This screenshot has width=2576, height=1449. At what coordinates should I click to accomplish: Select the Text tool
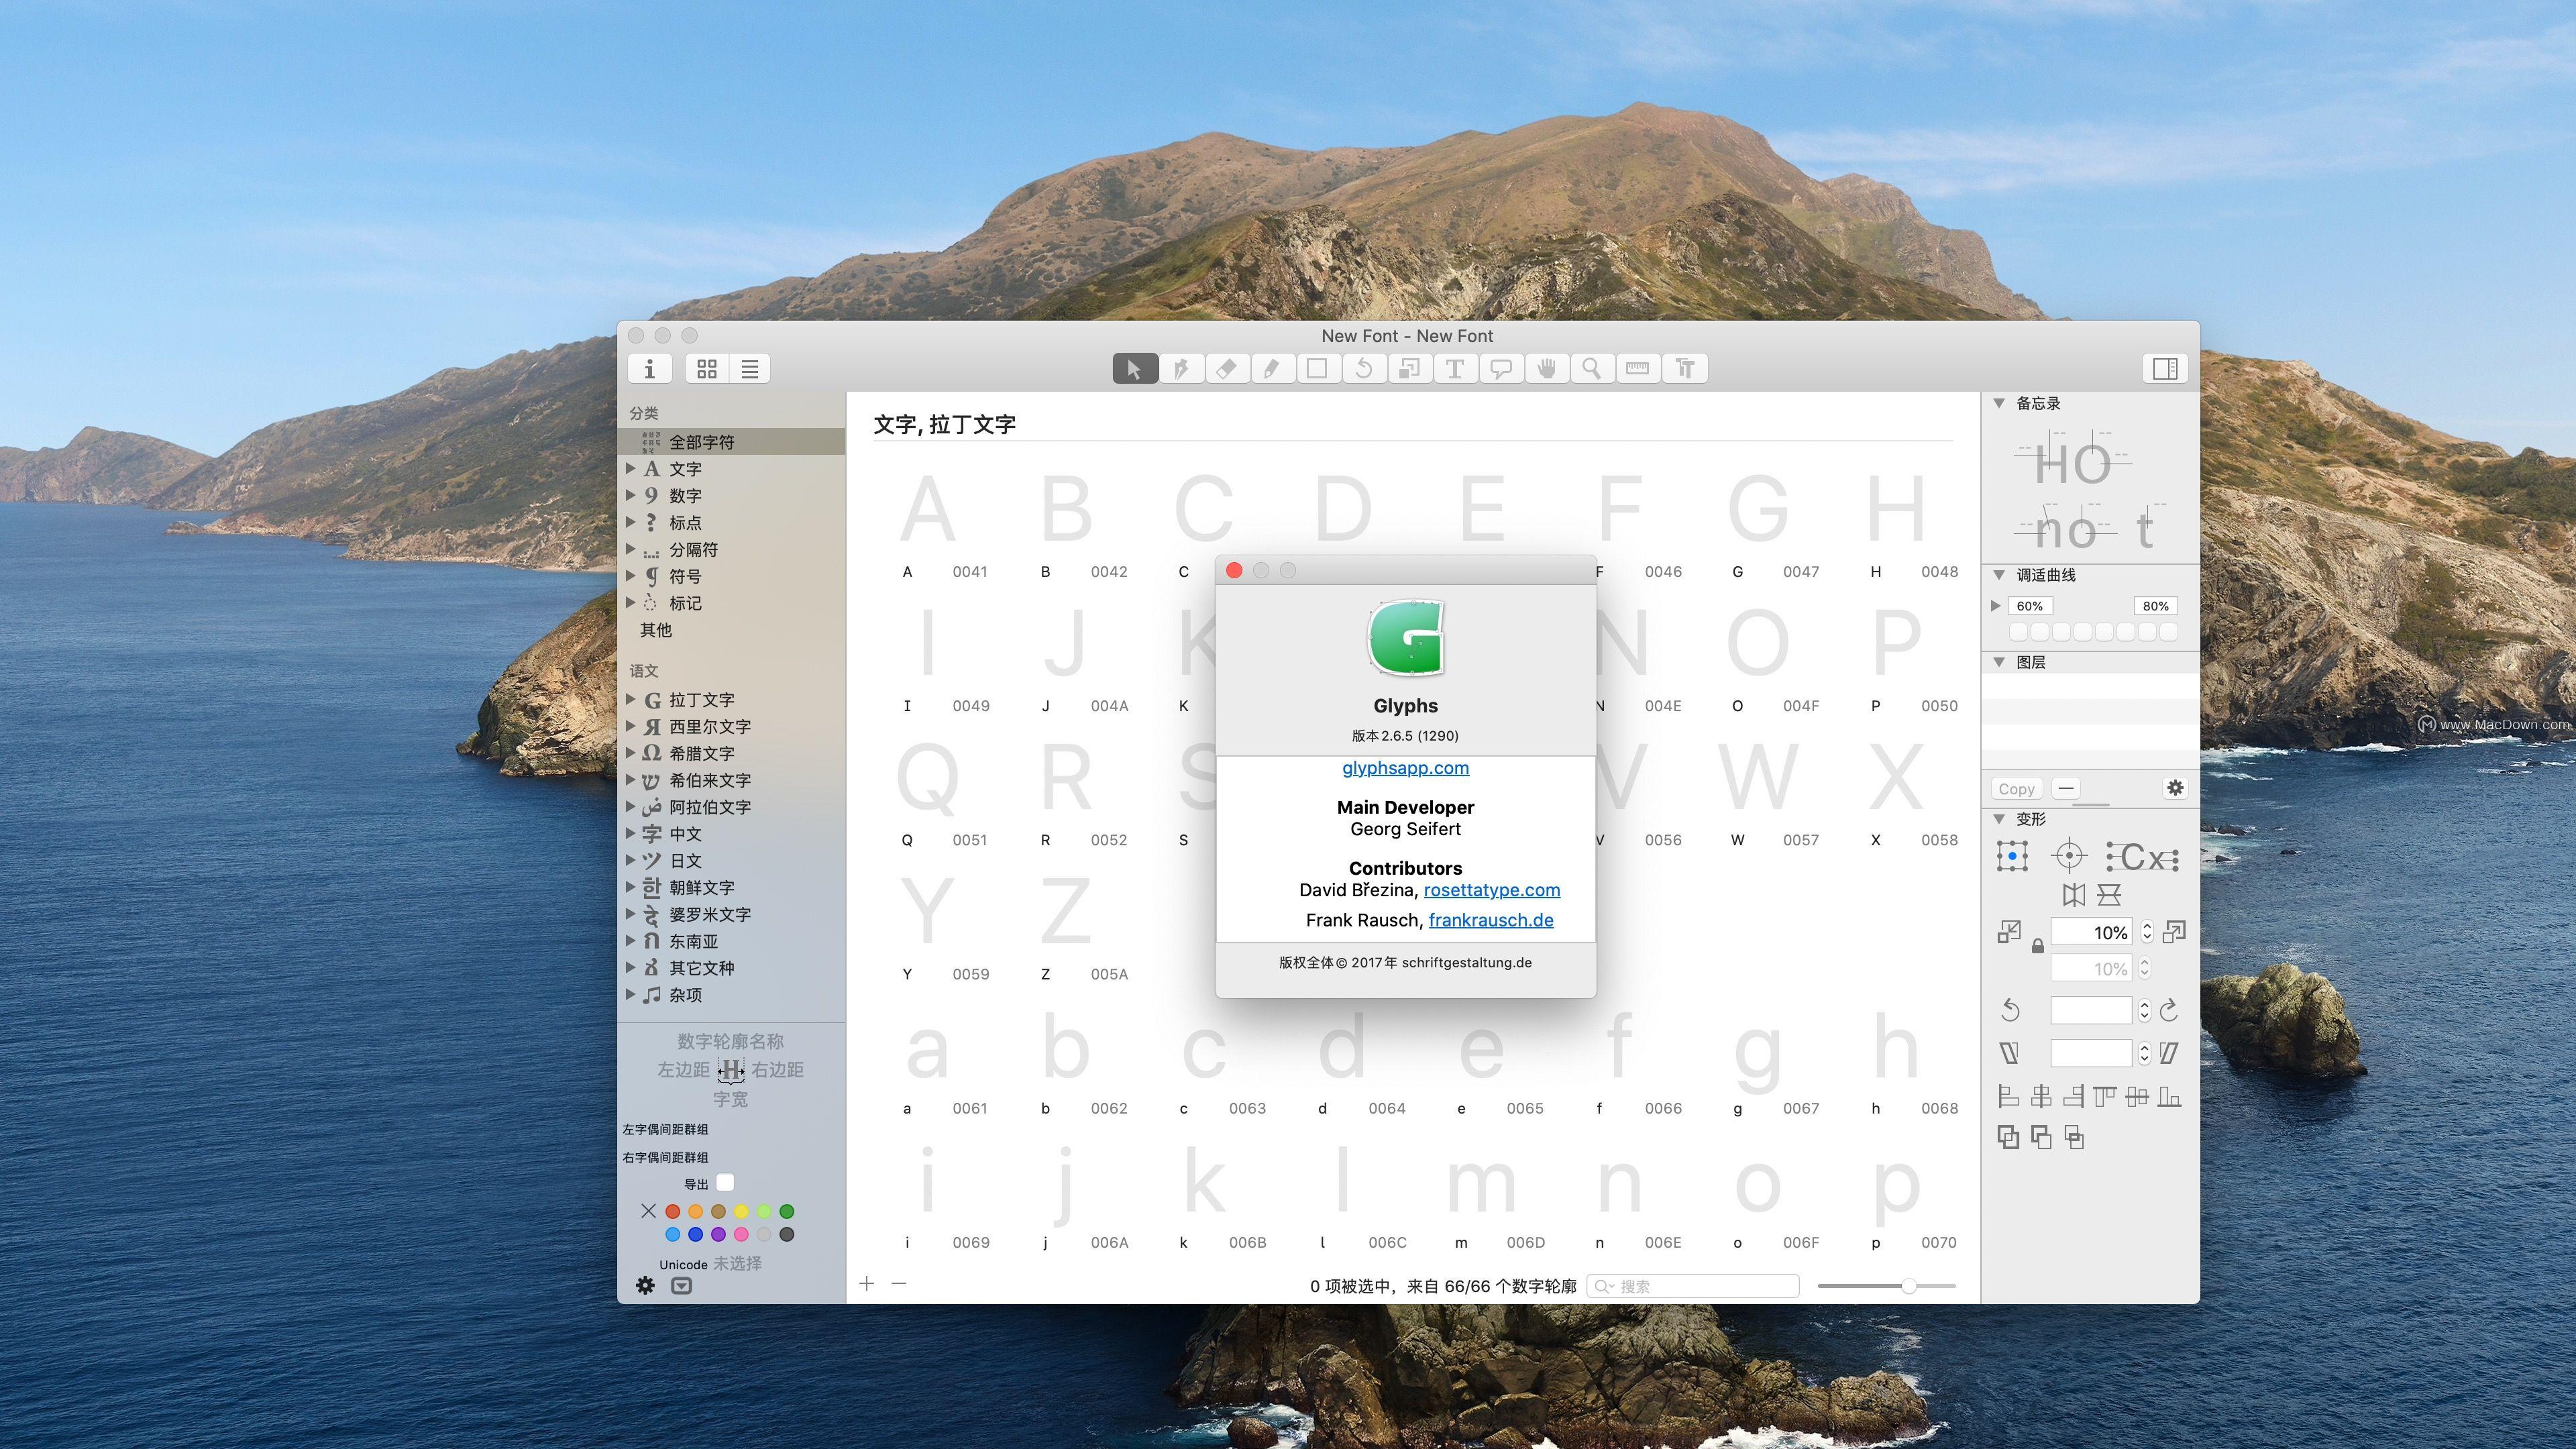[x=1455, y=369]
